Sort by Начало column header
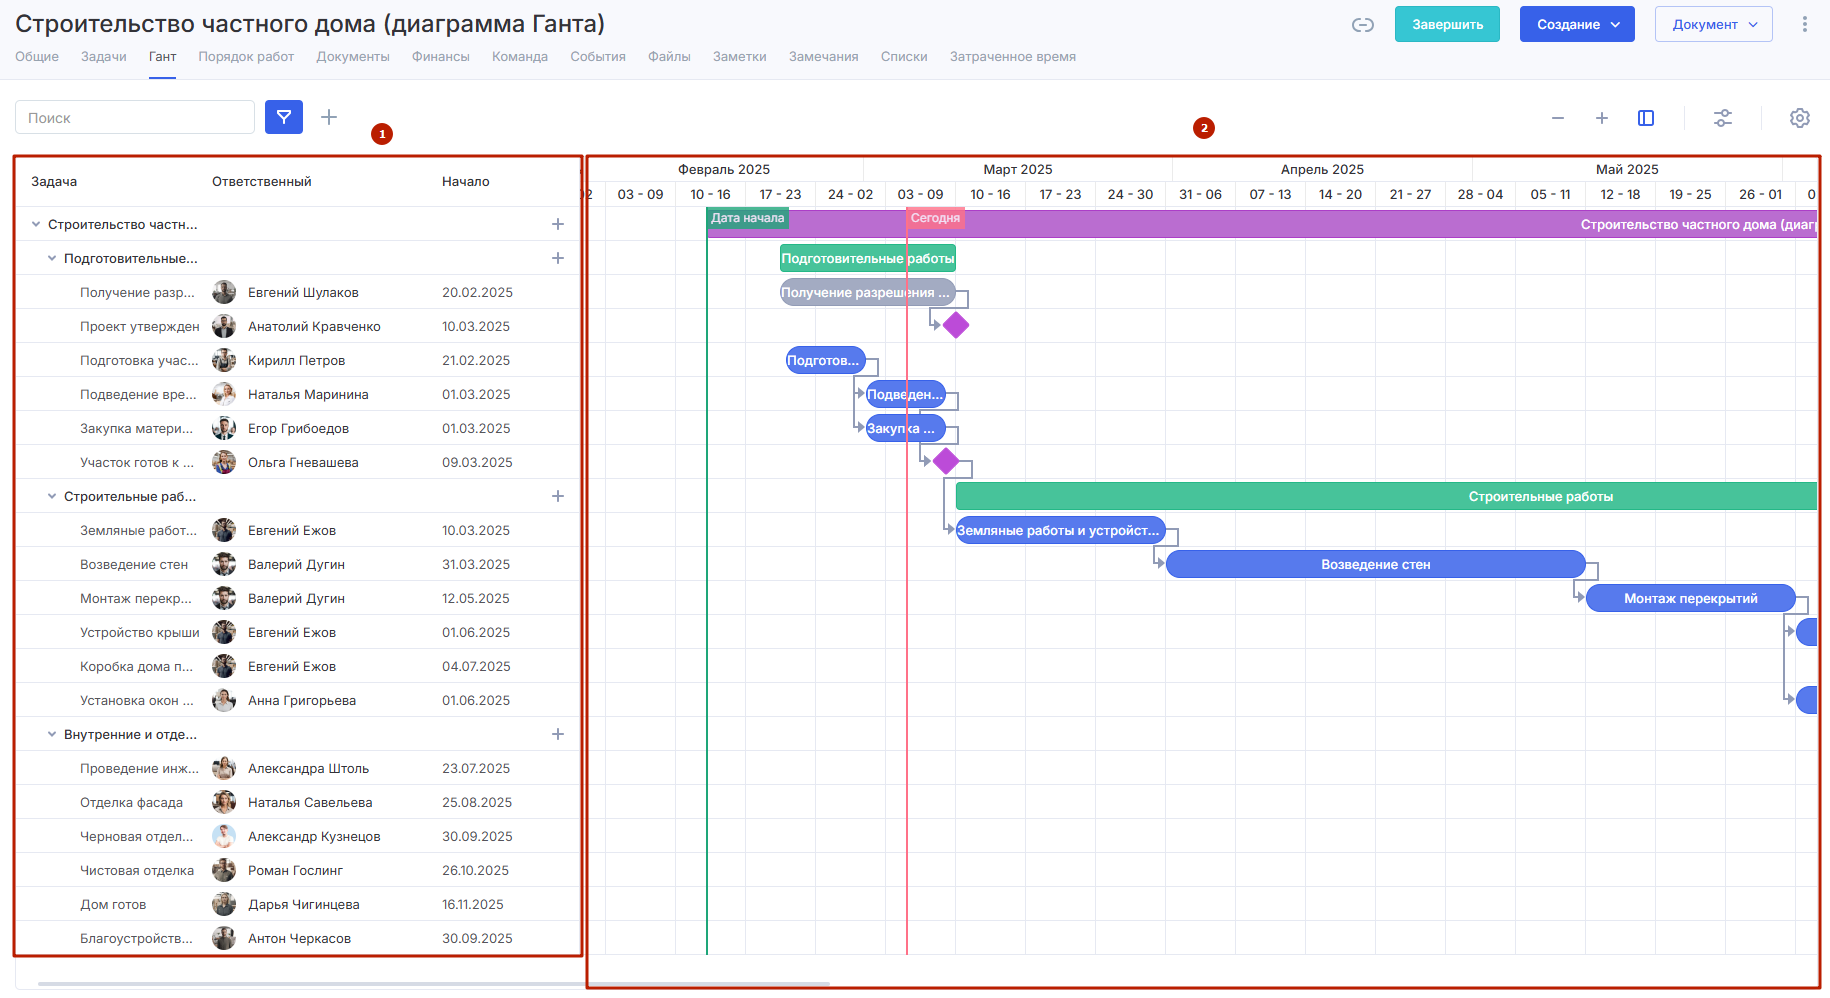1830x998 pixels. 466,181
